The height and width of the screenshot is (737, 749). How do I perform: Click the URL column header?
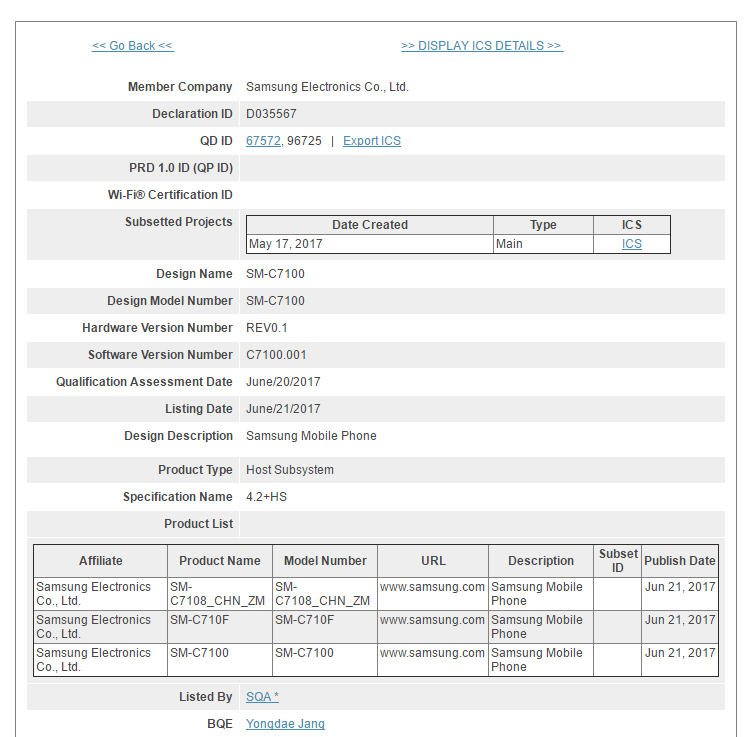click(x=433, y=561)
